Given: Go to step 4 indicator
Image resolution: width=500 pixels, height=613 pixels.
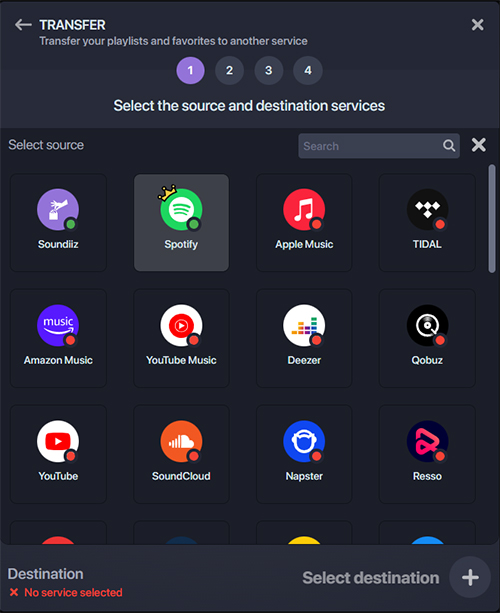Looking at the screenshot, I should click(x=308, y=70).
